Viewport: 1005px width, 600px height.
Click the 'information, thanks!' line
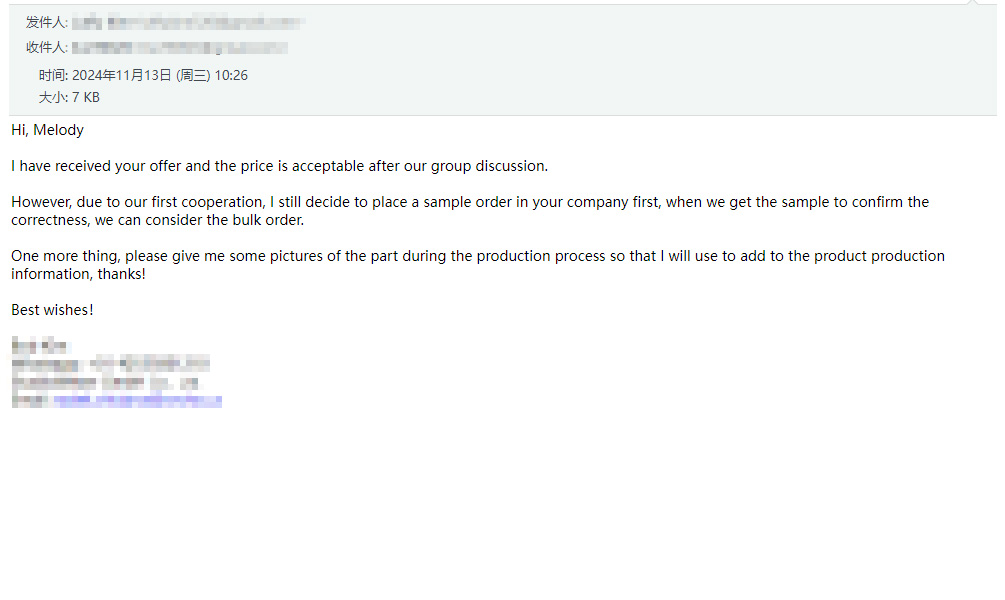pos(78,274)
